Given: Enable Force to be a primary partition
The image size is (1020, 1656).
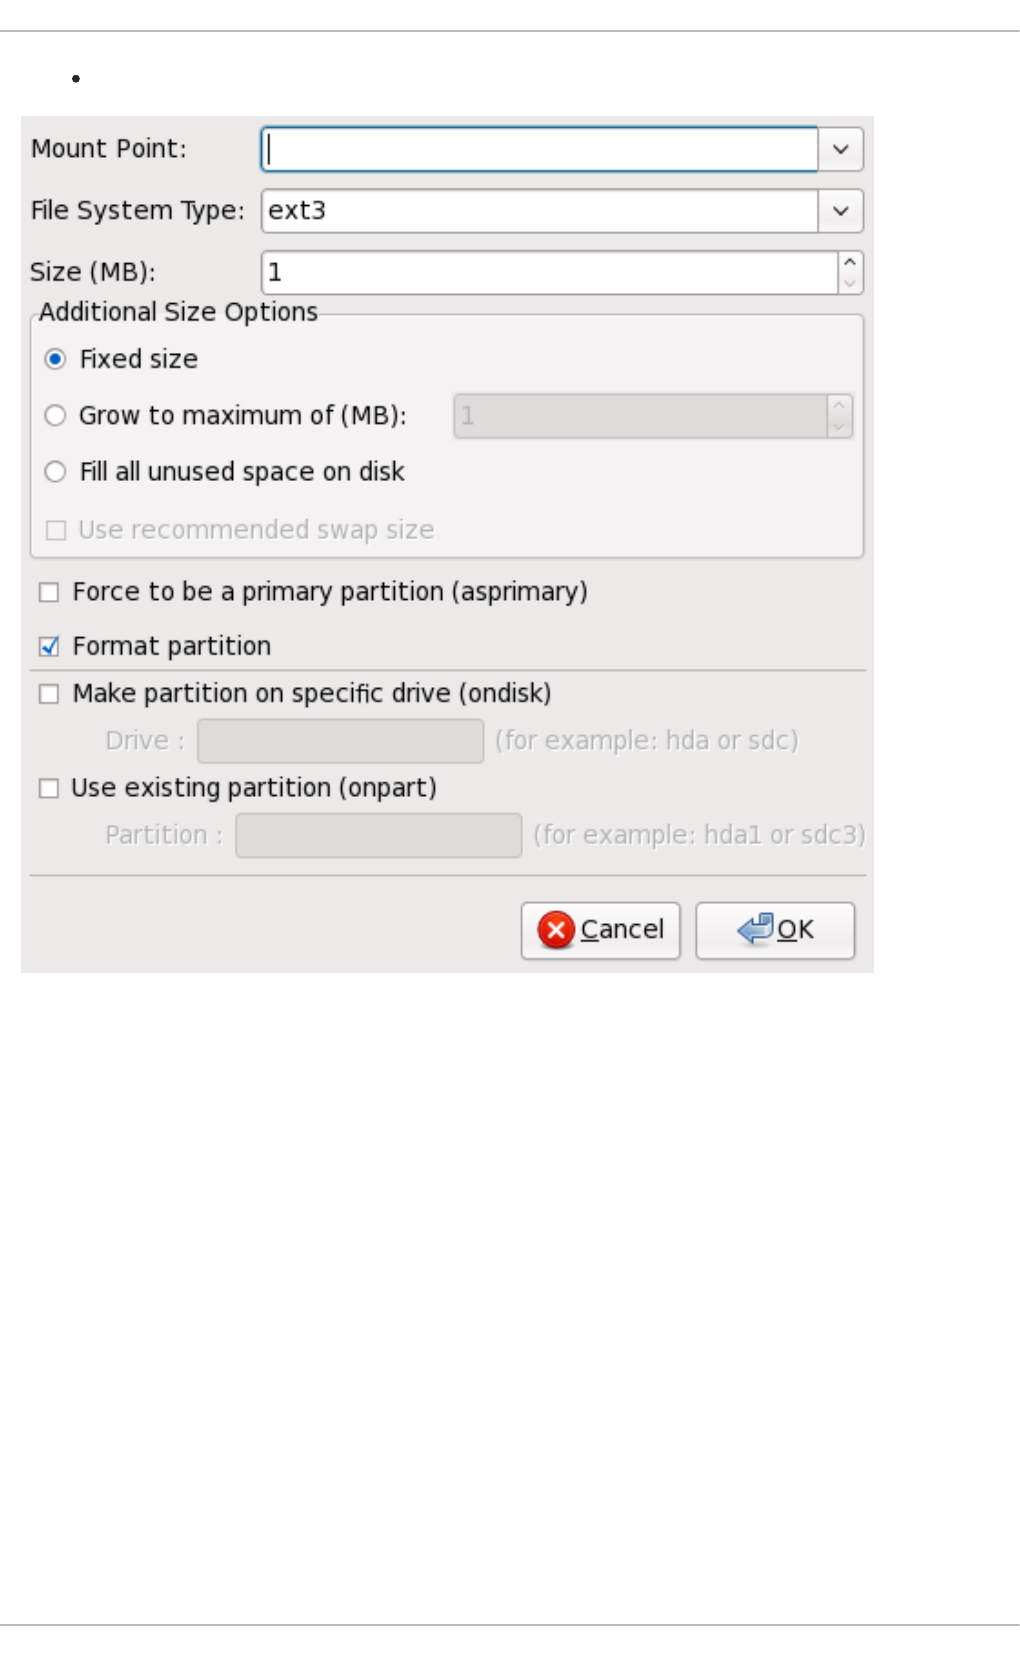Looking at the screenshot, I should (49, 592).
